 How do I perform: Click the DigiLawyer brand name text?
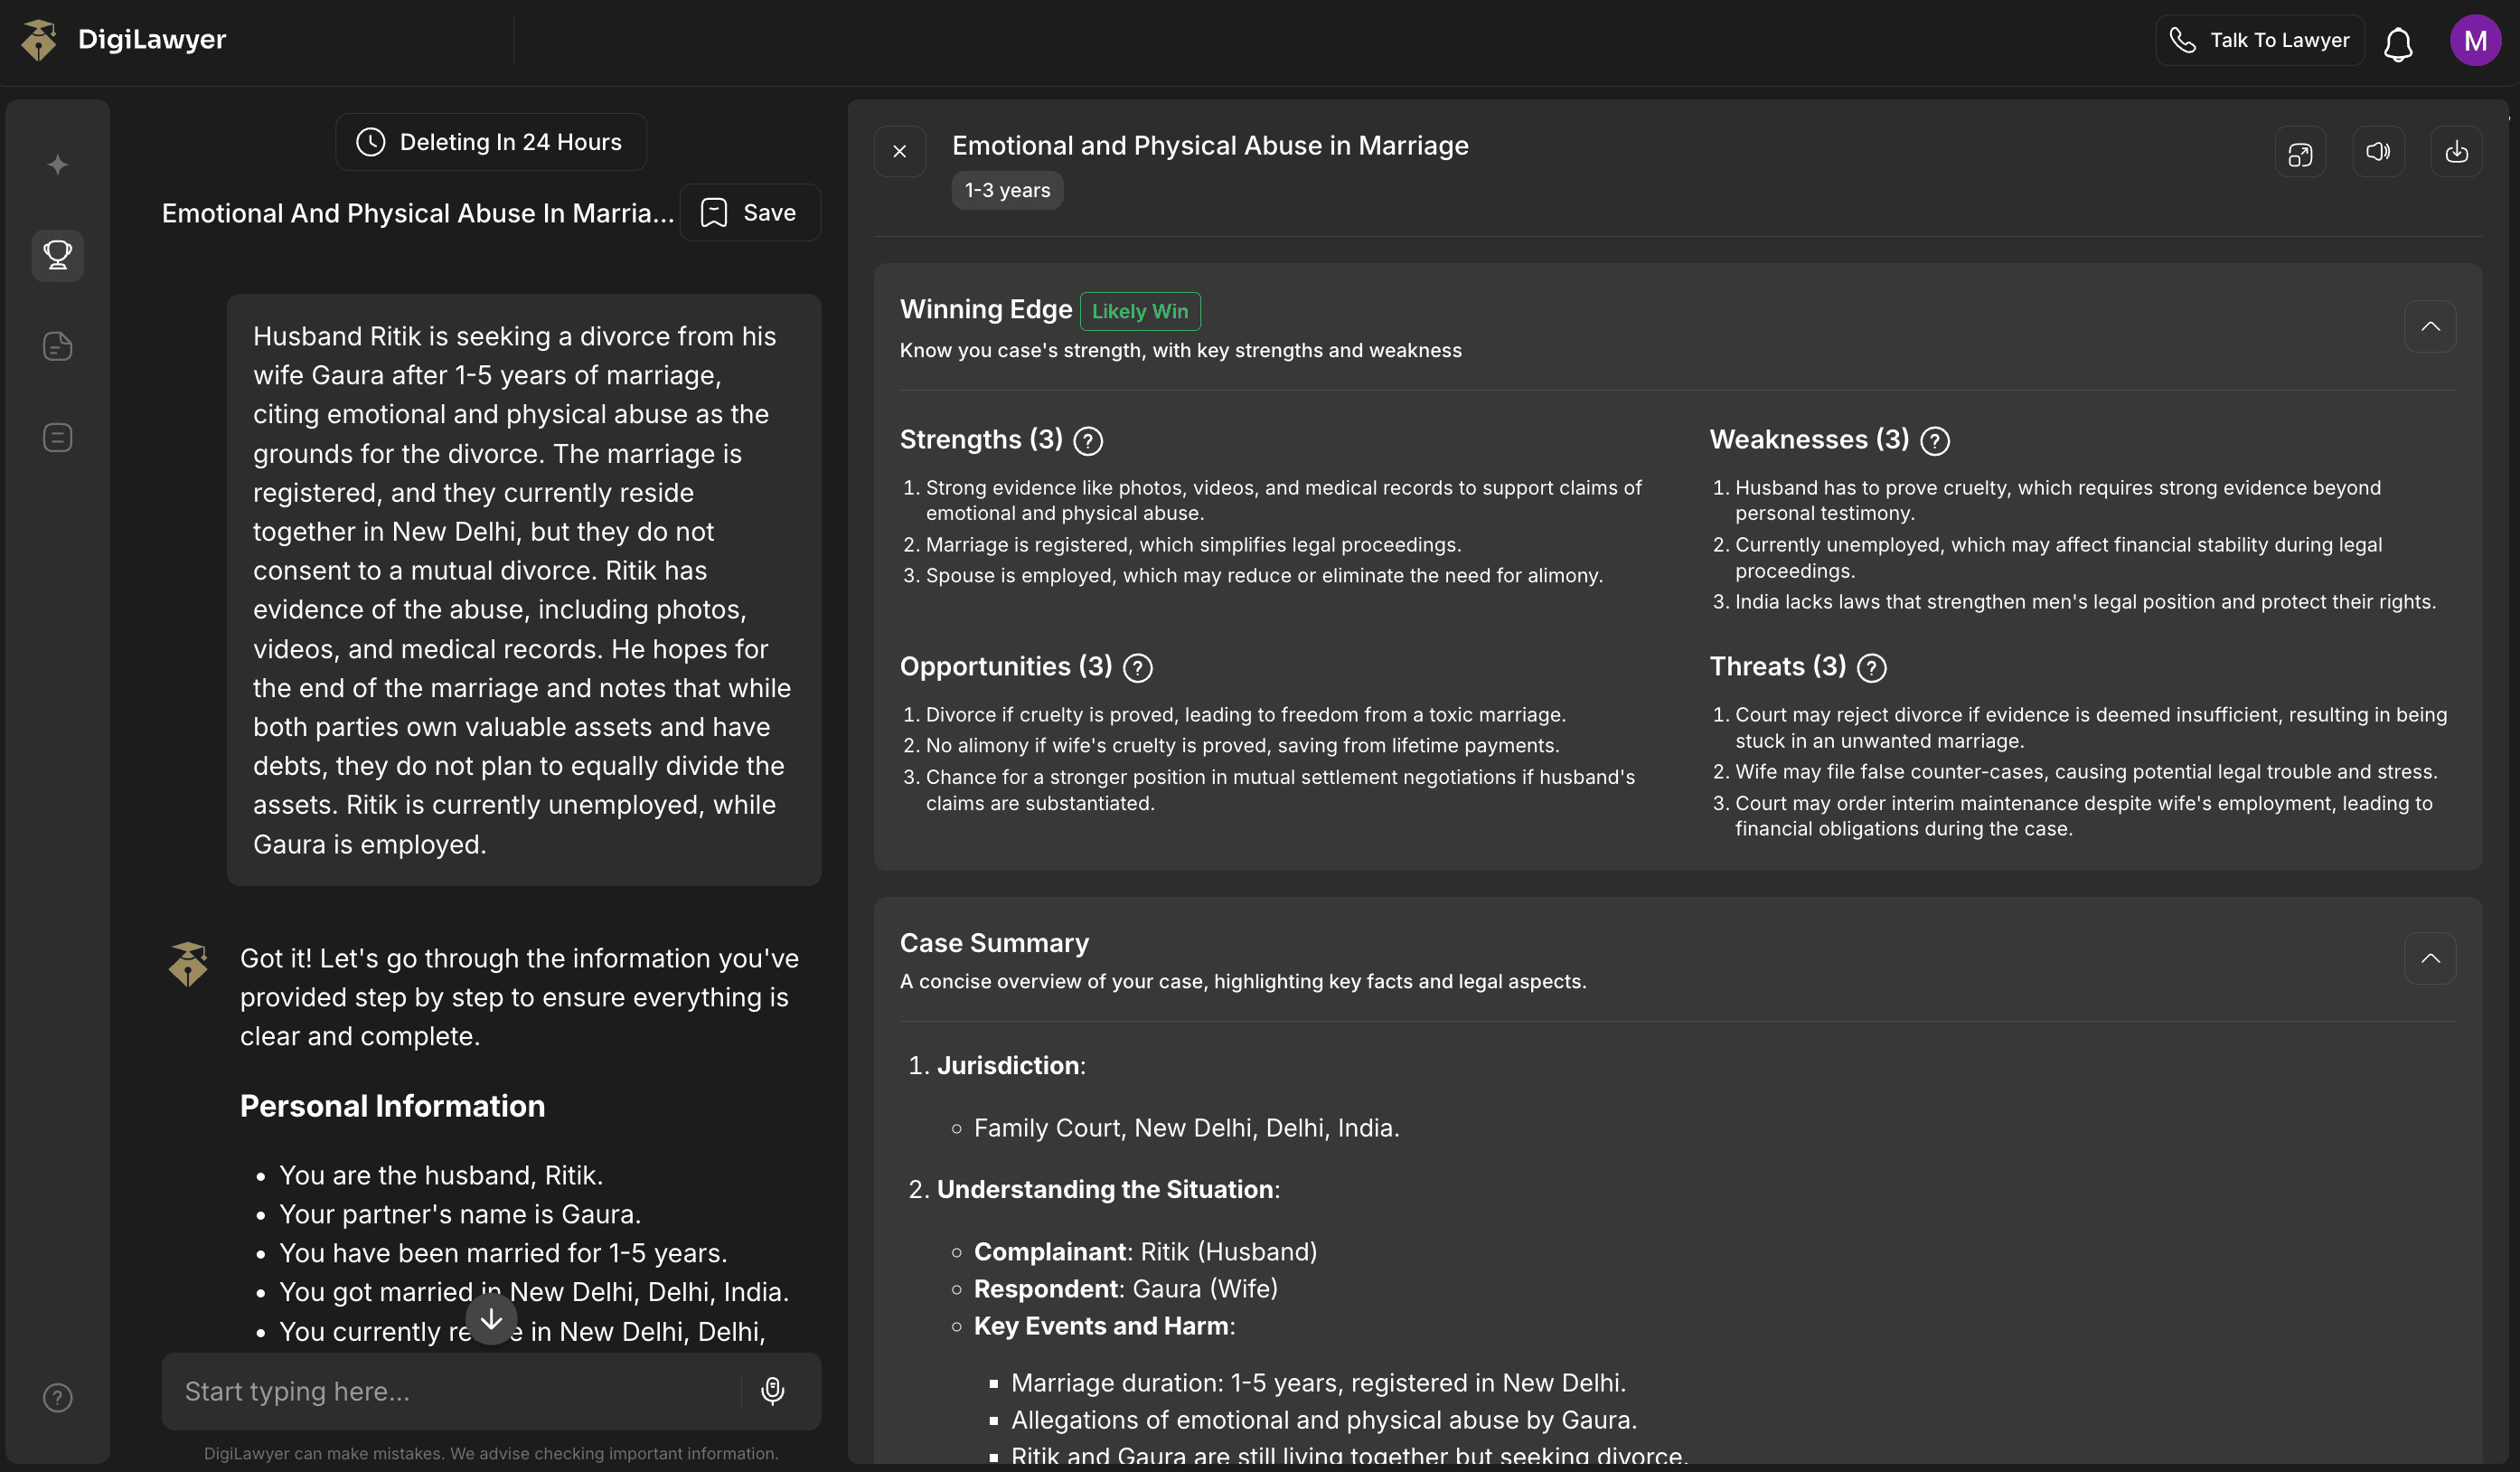tap(152, 39)
